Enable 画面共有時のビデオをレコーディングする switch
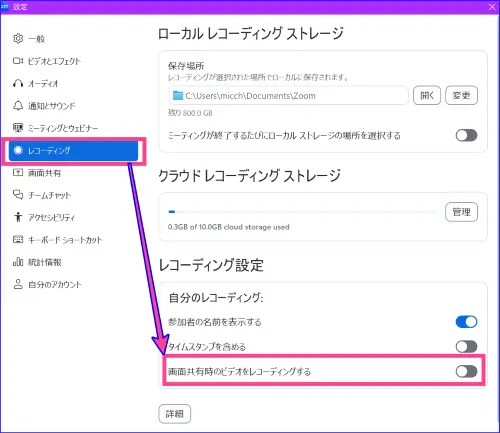The width and height of the screenshot is (500, 433). pyautogui.click(x=466, y=371)
